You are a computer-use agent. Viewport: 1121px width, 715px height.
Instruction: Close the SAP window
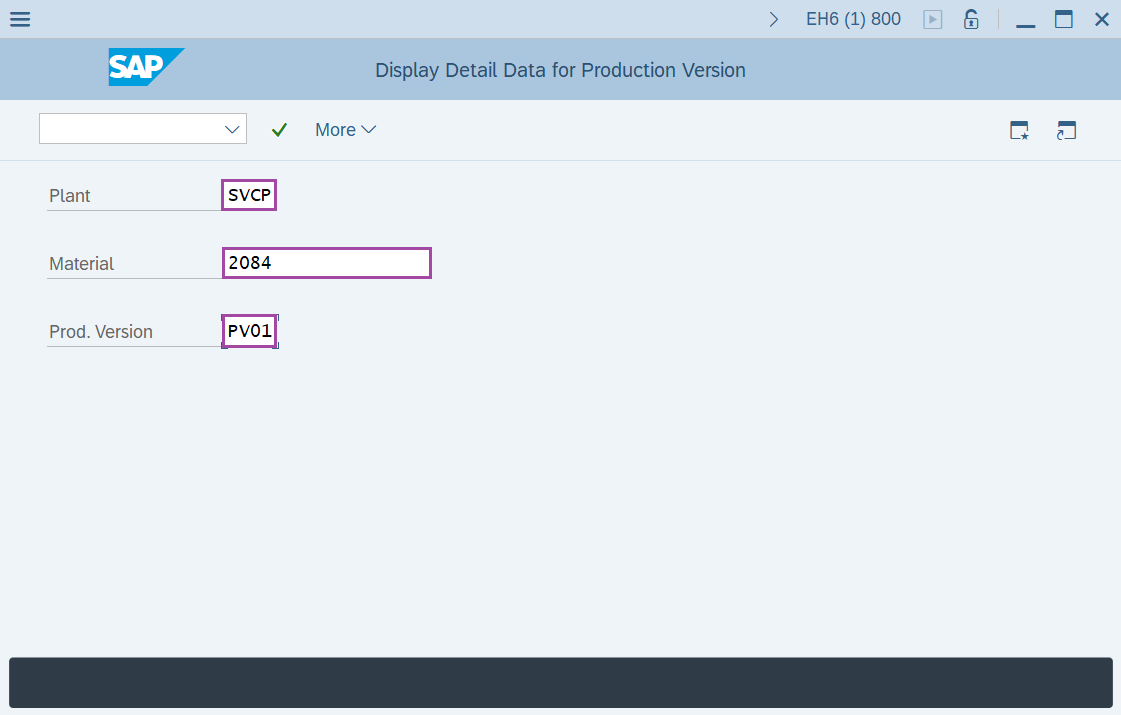[1101, 19]
